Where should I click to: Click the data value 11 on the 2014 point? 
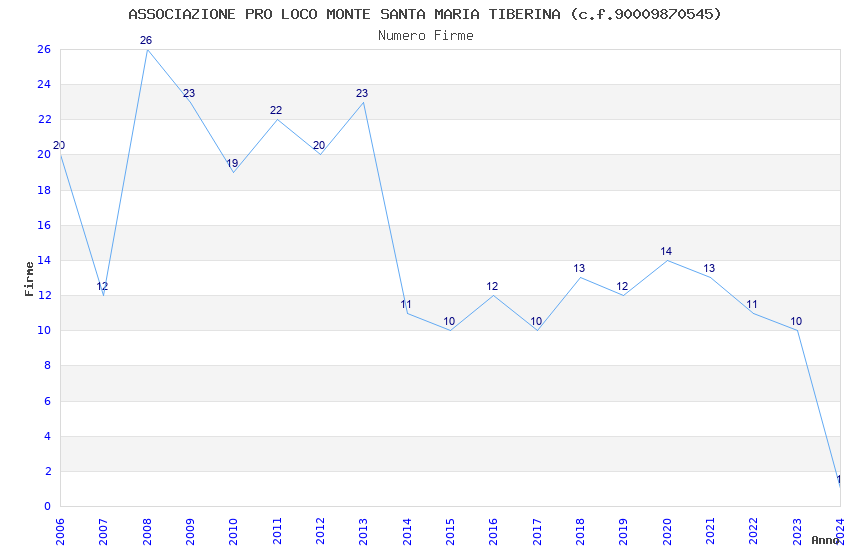(x=406, y=304)
